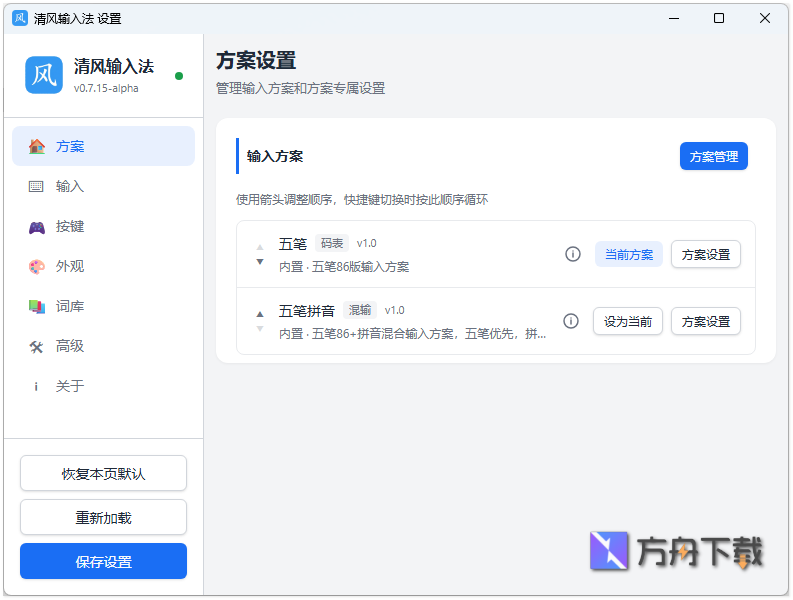This screenshot has height=600, width=793.
Task: Move 五笔拼音 scheme up with arrow
Action: tap(260, 314)
